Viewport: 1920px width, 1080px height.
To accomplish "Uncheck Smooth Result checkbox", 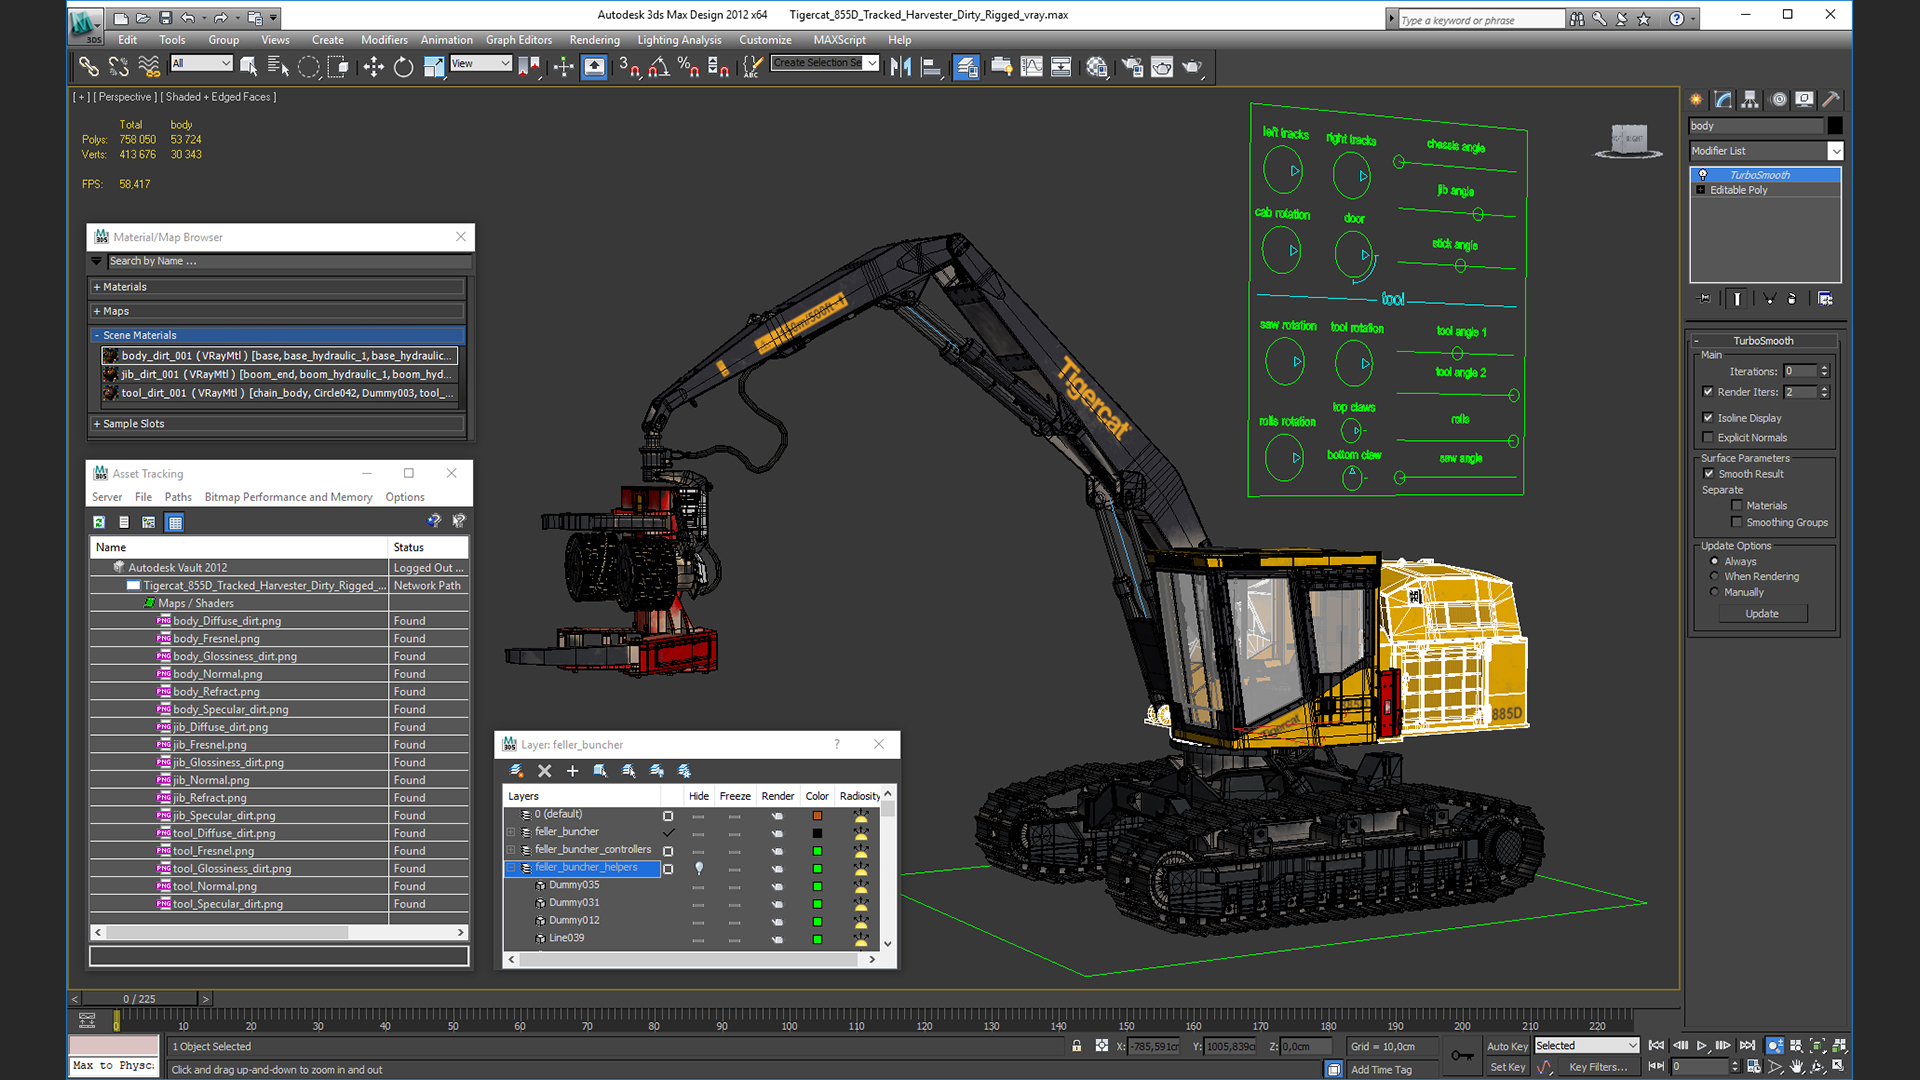I will [x=1708, y=474].
